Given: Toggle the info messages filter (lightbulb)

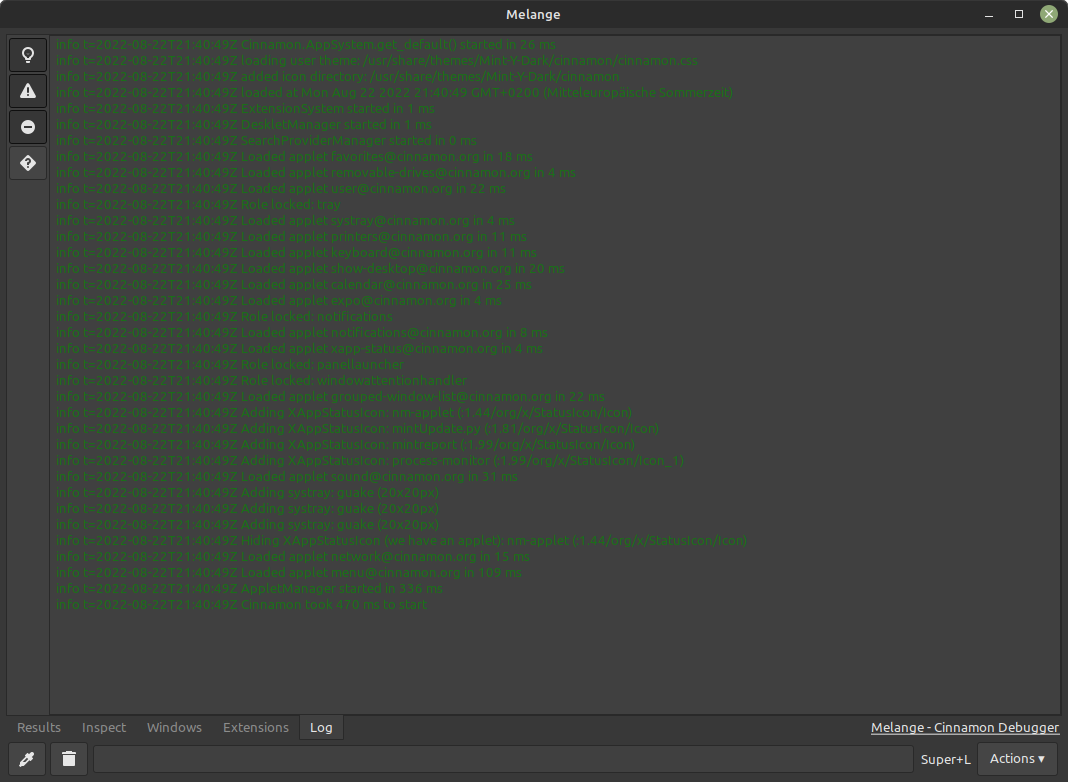Looking at the screenshot, I should tap(28, 55).
